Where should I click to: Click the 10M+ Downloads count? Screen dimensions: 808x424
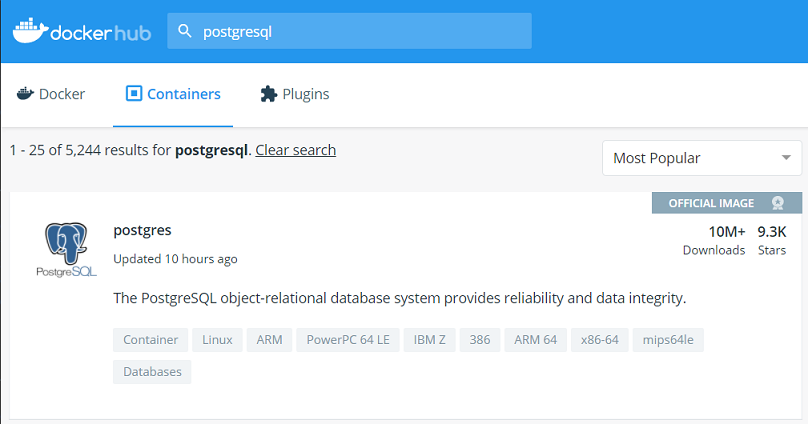(x=714, y=240)
